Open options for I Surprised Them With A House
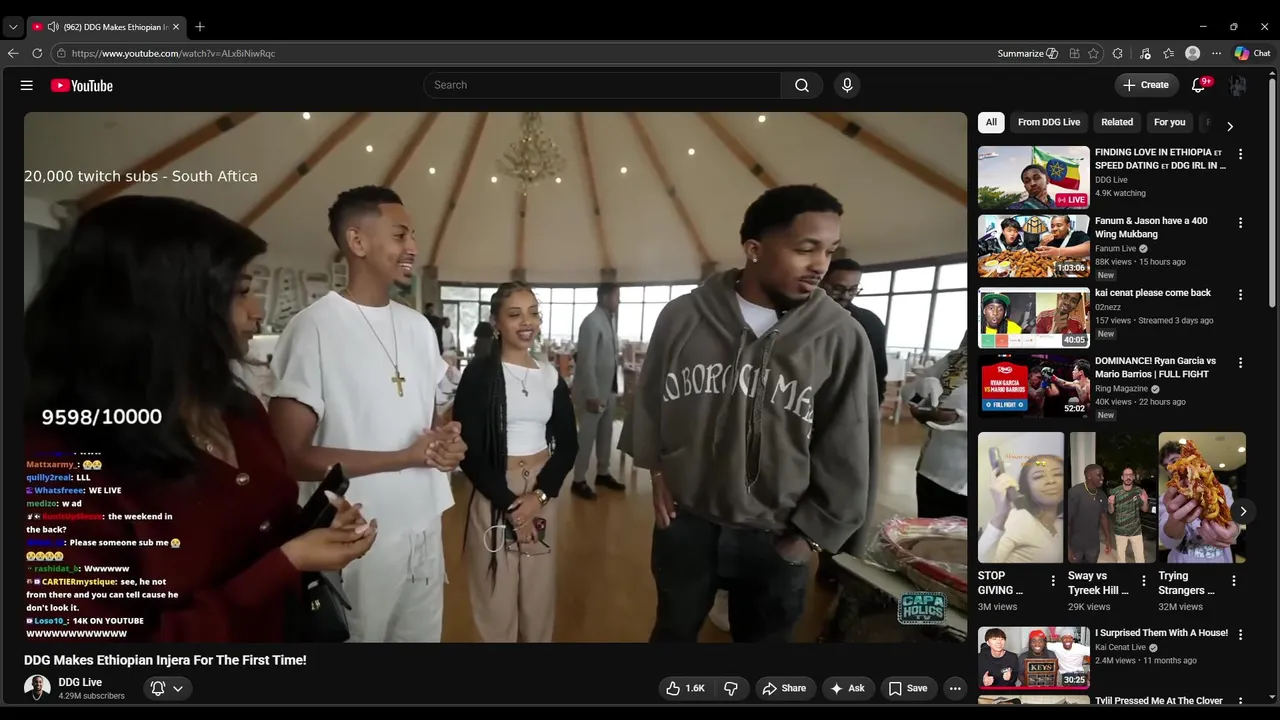This screenshot has height=720, width=1280. [x=1240, y=634]
